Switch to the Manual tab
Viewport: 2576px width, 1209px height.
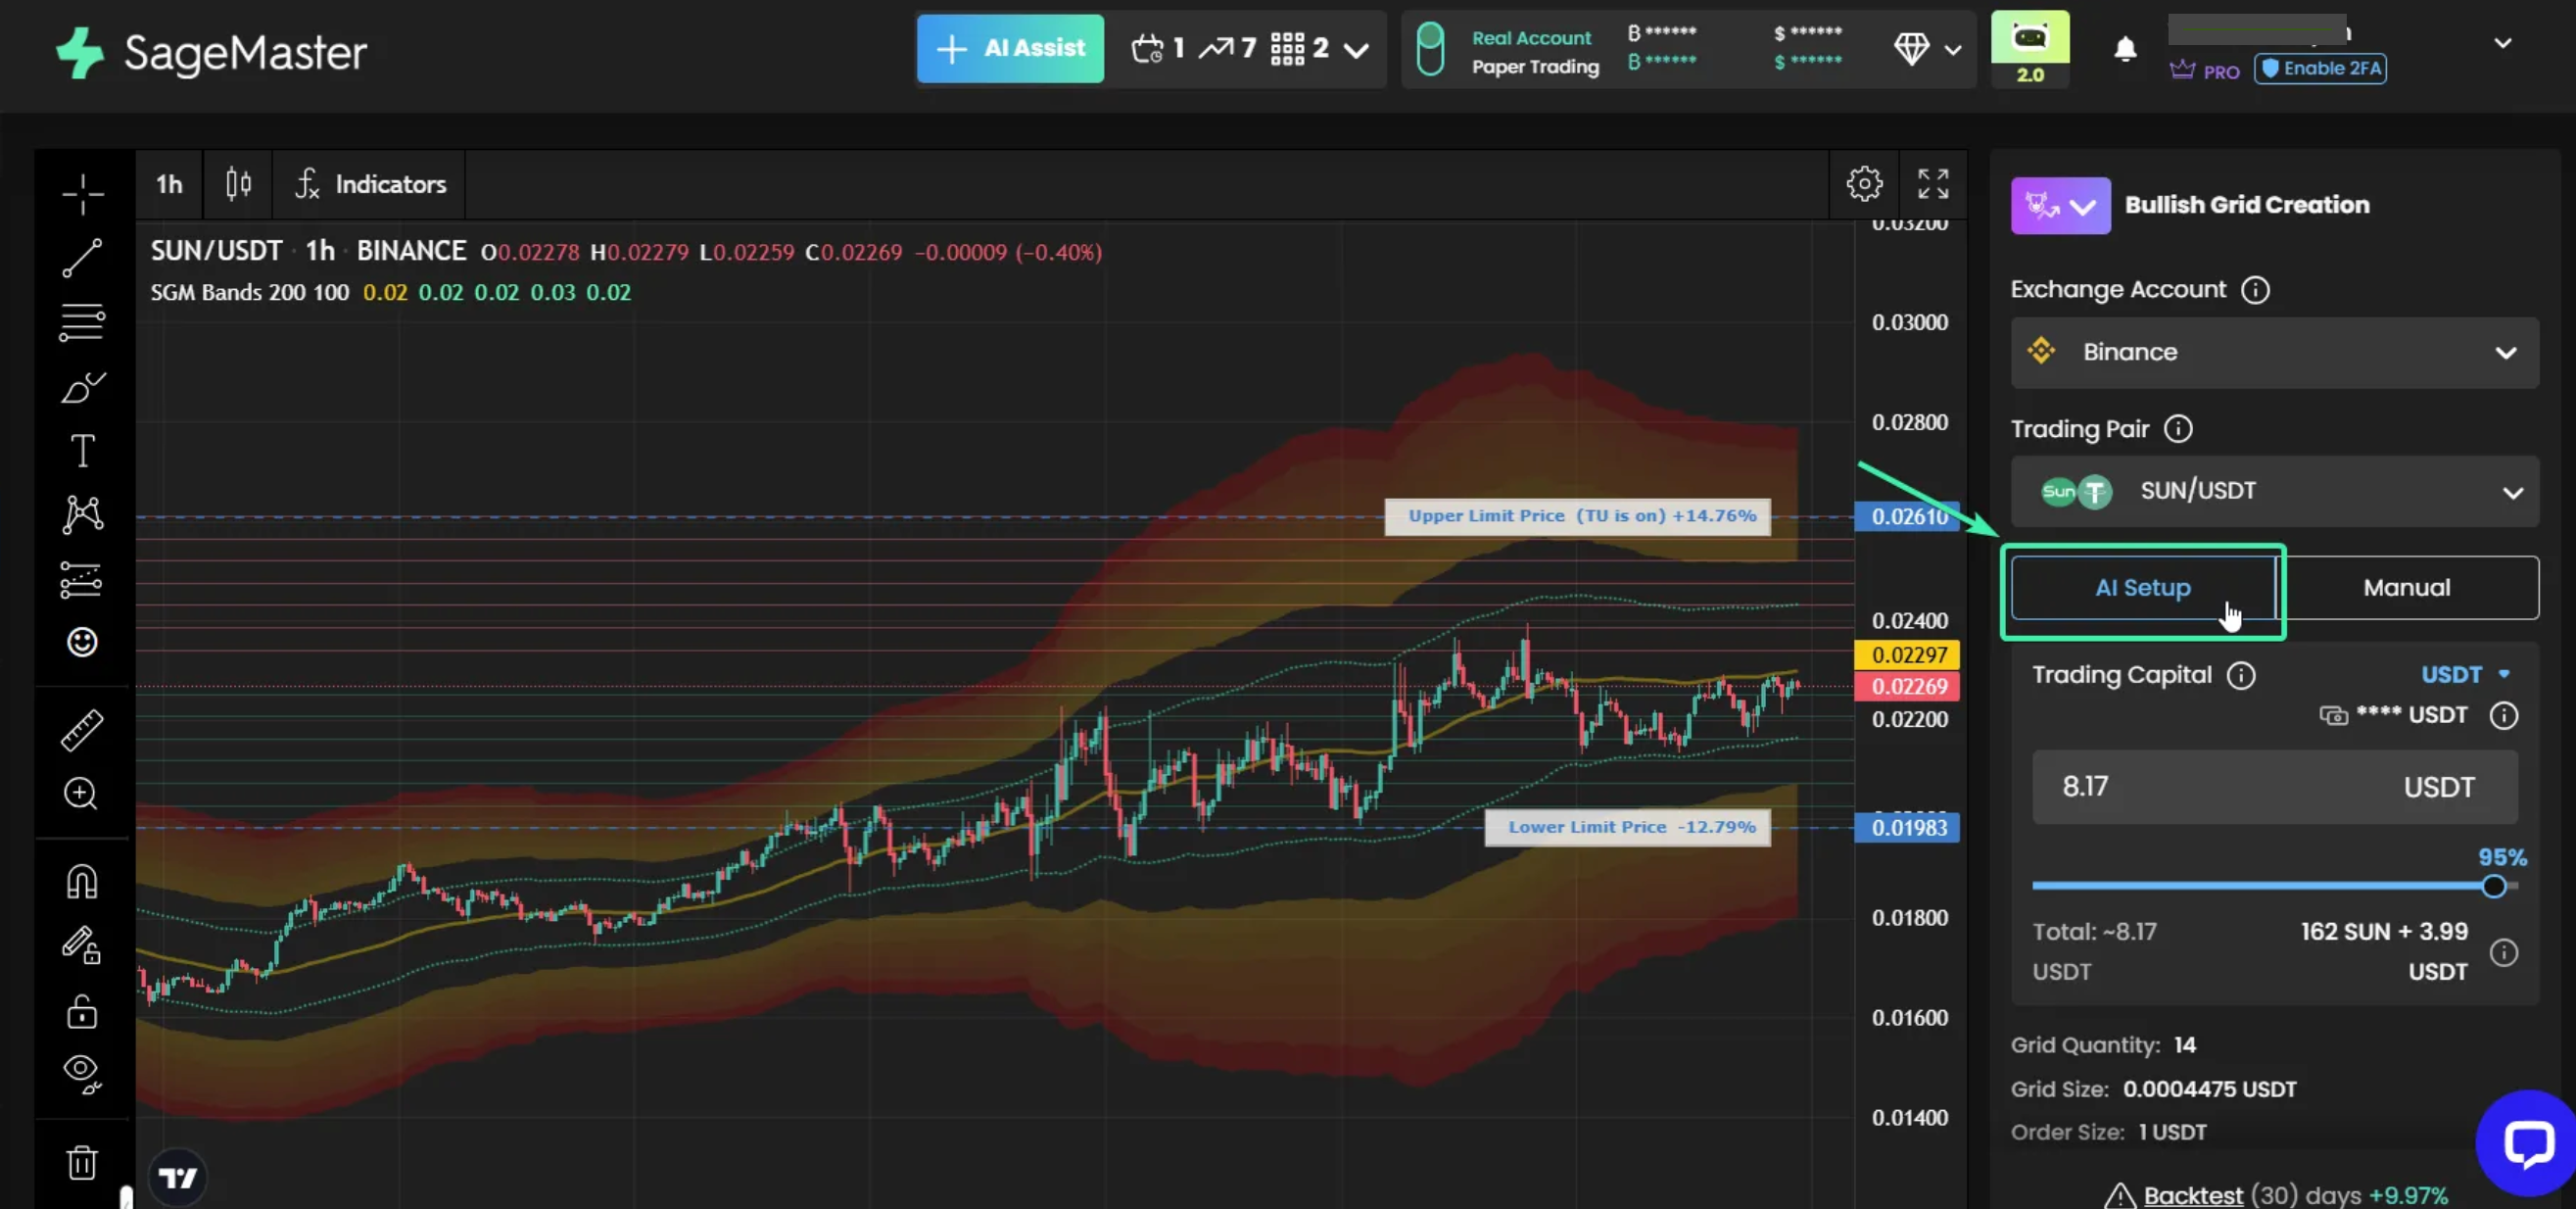(2406, 588)
